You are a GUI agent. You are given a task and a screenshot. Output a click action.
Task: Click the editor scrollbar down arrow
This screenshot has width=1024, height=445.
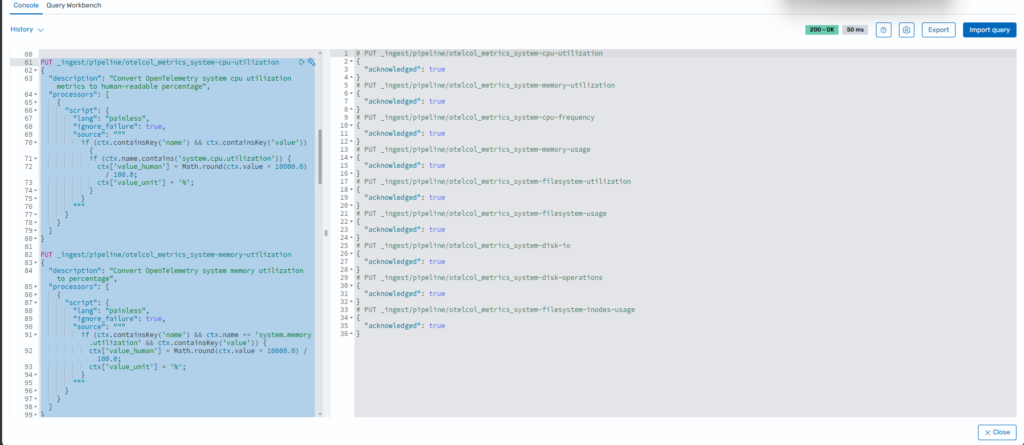319,414
